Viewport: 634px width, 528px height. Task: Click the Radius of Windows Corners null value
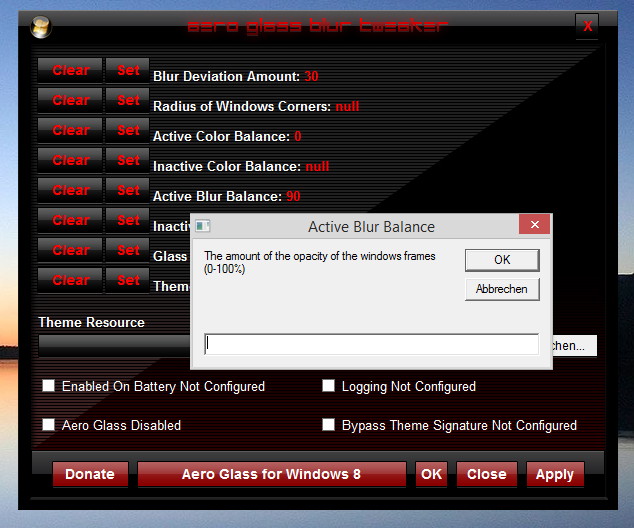click(x=347, y=106)
